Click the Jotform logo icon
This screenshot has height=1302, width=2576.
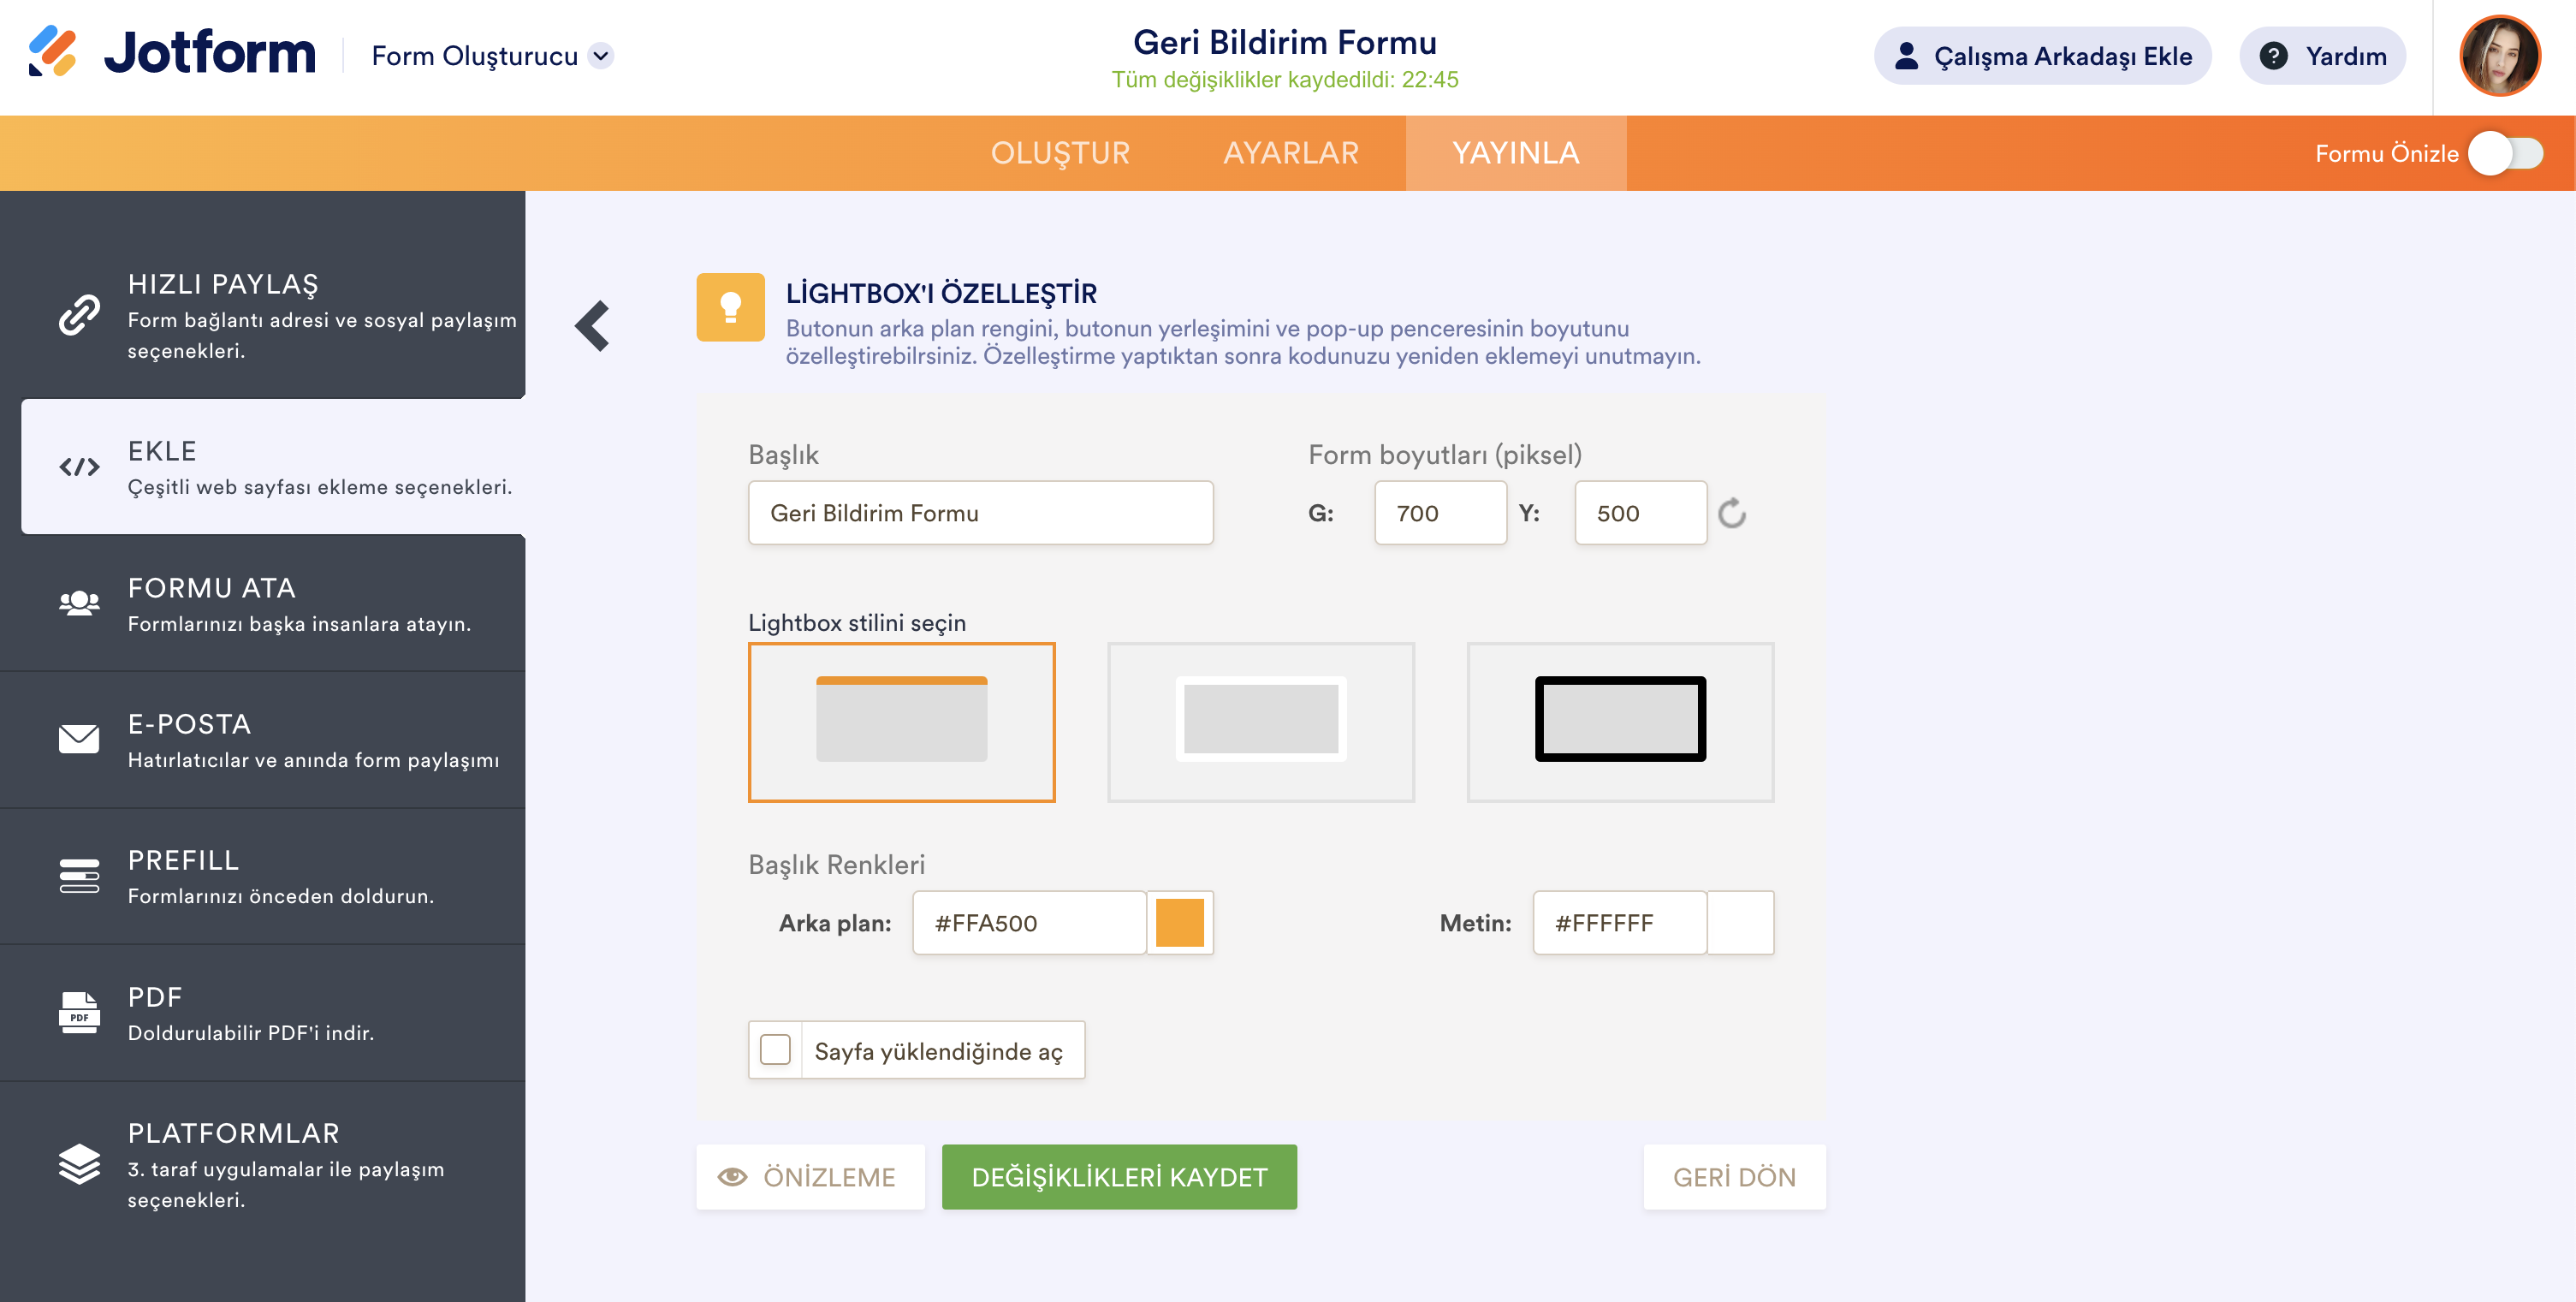[52, 52]
